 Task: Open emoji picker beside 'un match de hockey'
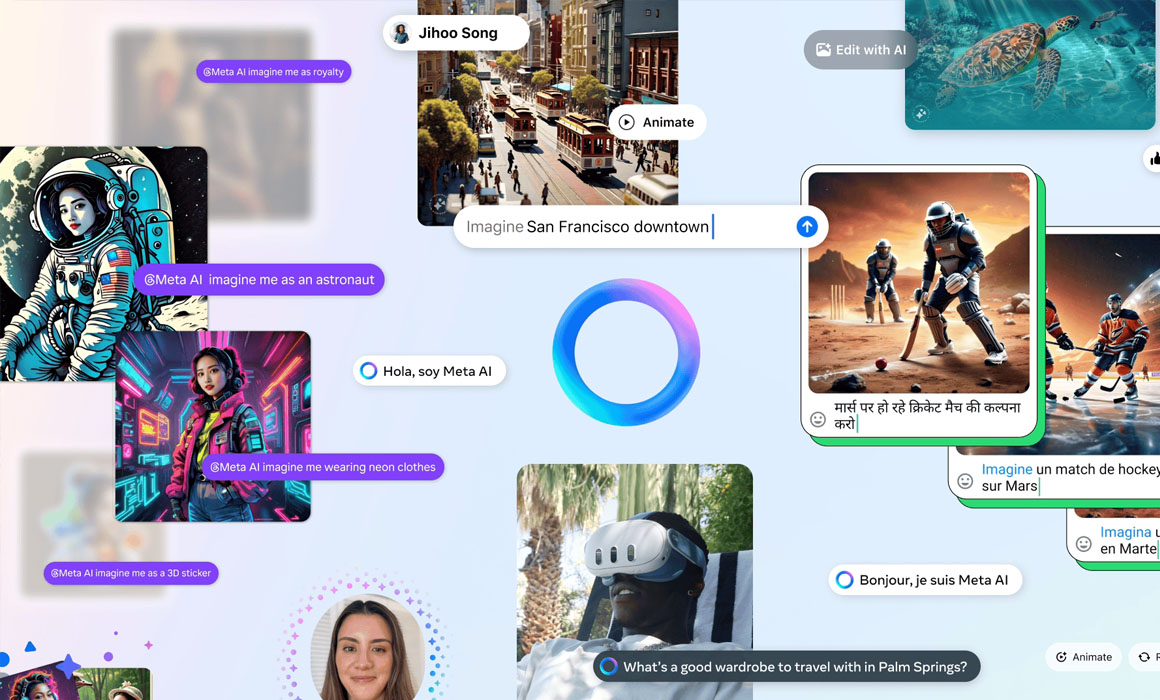click(x=965, y=481)
